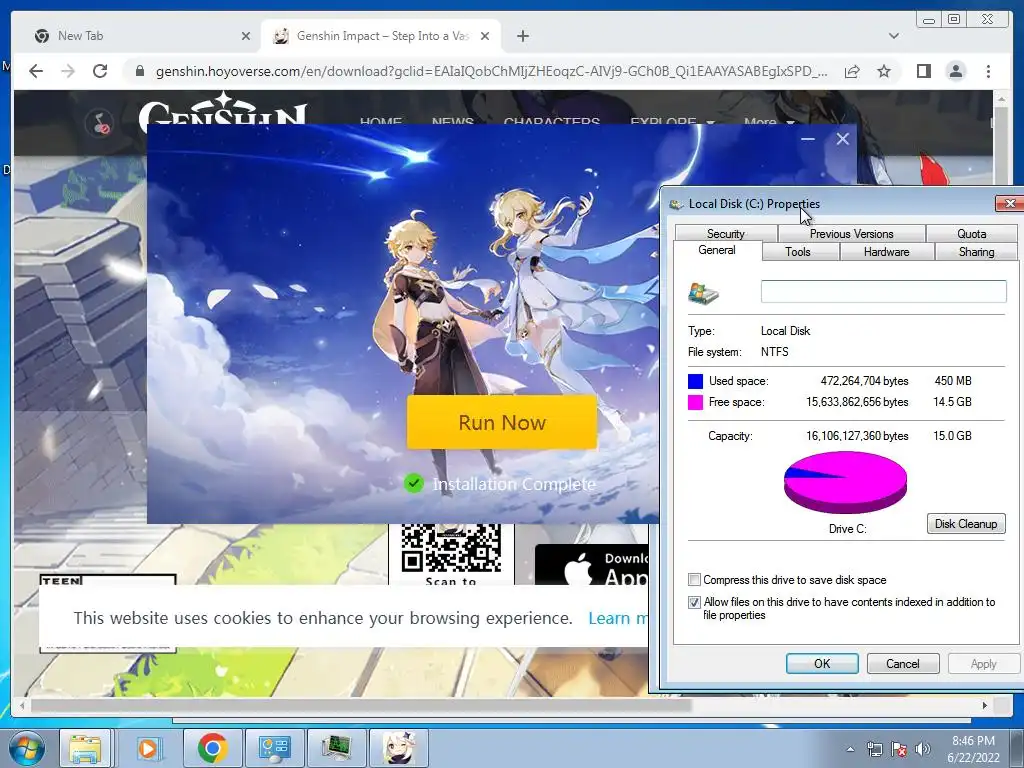Enable Compress this drive checkbox
Screen dimensions: 1024x768
click(x=694, y=580)
